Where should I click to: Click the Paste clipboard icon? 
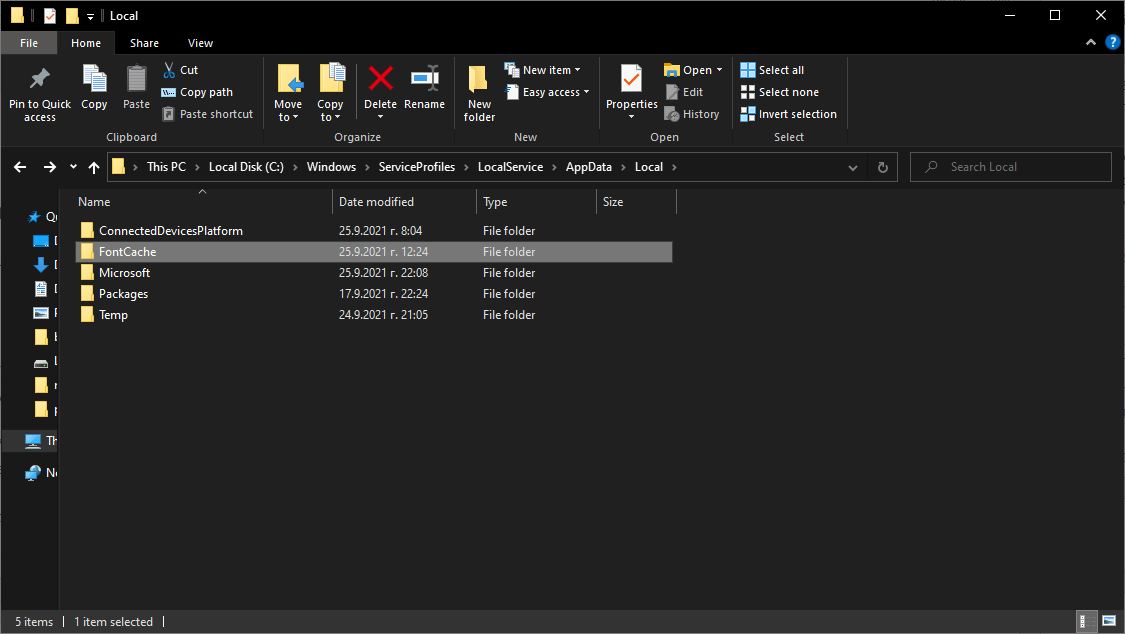click(x=137, y=80)
